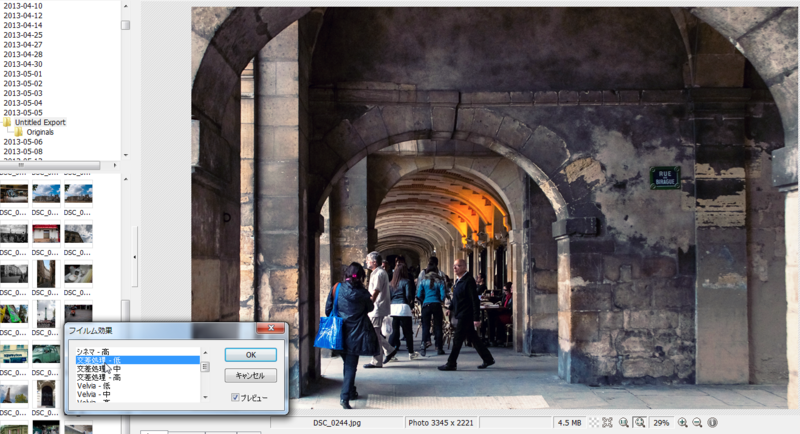Click the film effect list scrollbar thumb
The height and width of the screenshot is (434, 800).
[205, 367]
